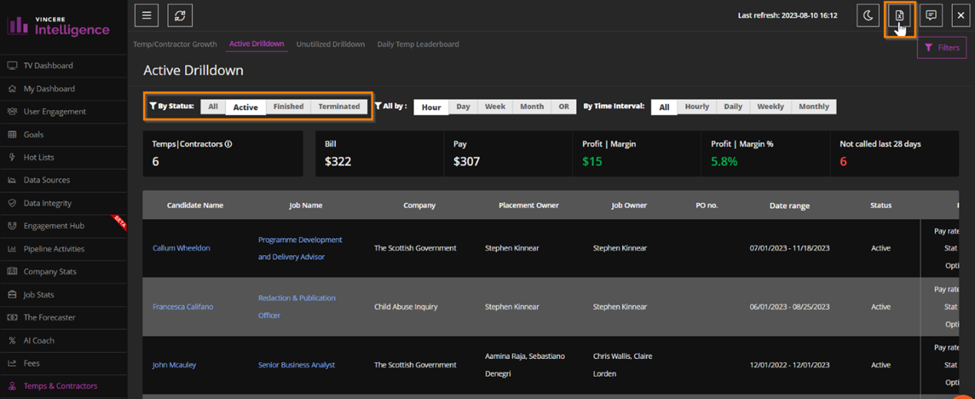Open the comment feedback icon
This screenshot has width=975, height=399.
click(931, 16)
